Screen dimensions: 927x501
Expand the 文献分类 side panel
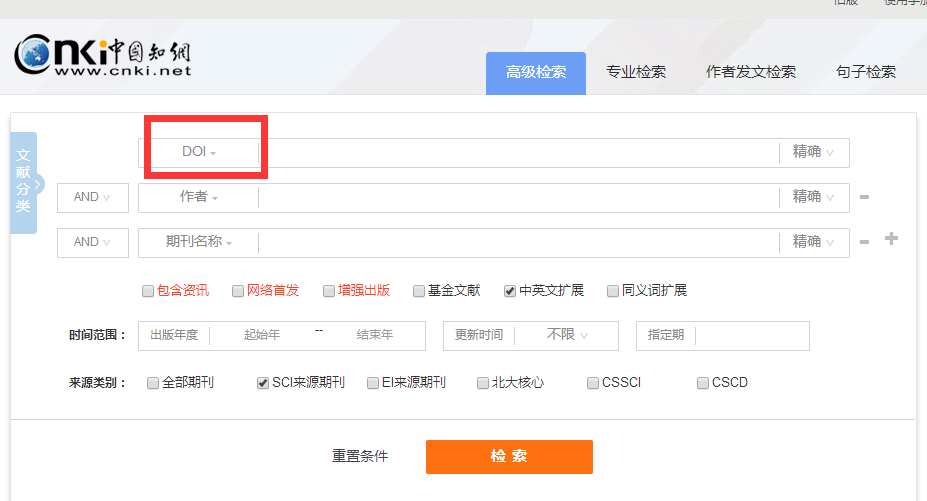24,183
